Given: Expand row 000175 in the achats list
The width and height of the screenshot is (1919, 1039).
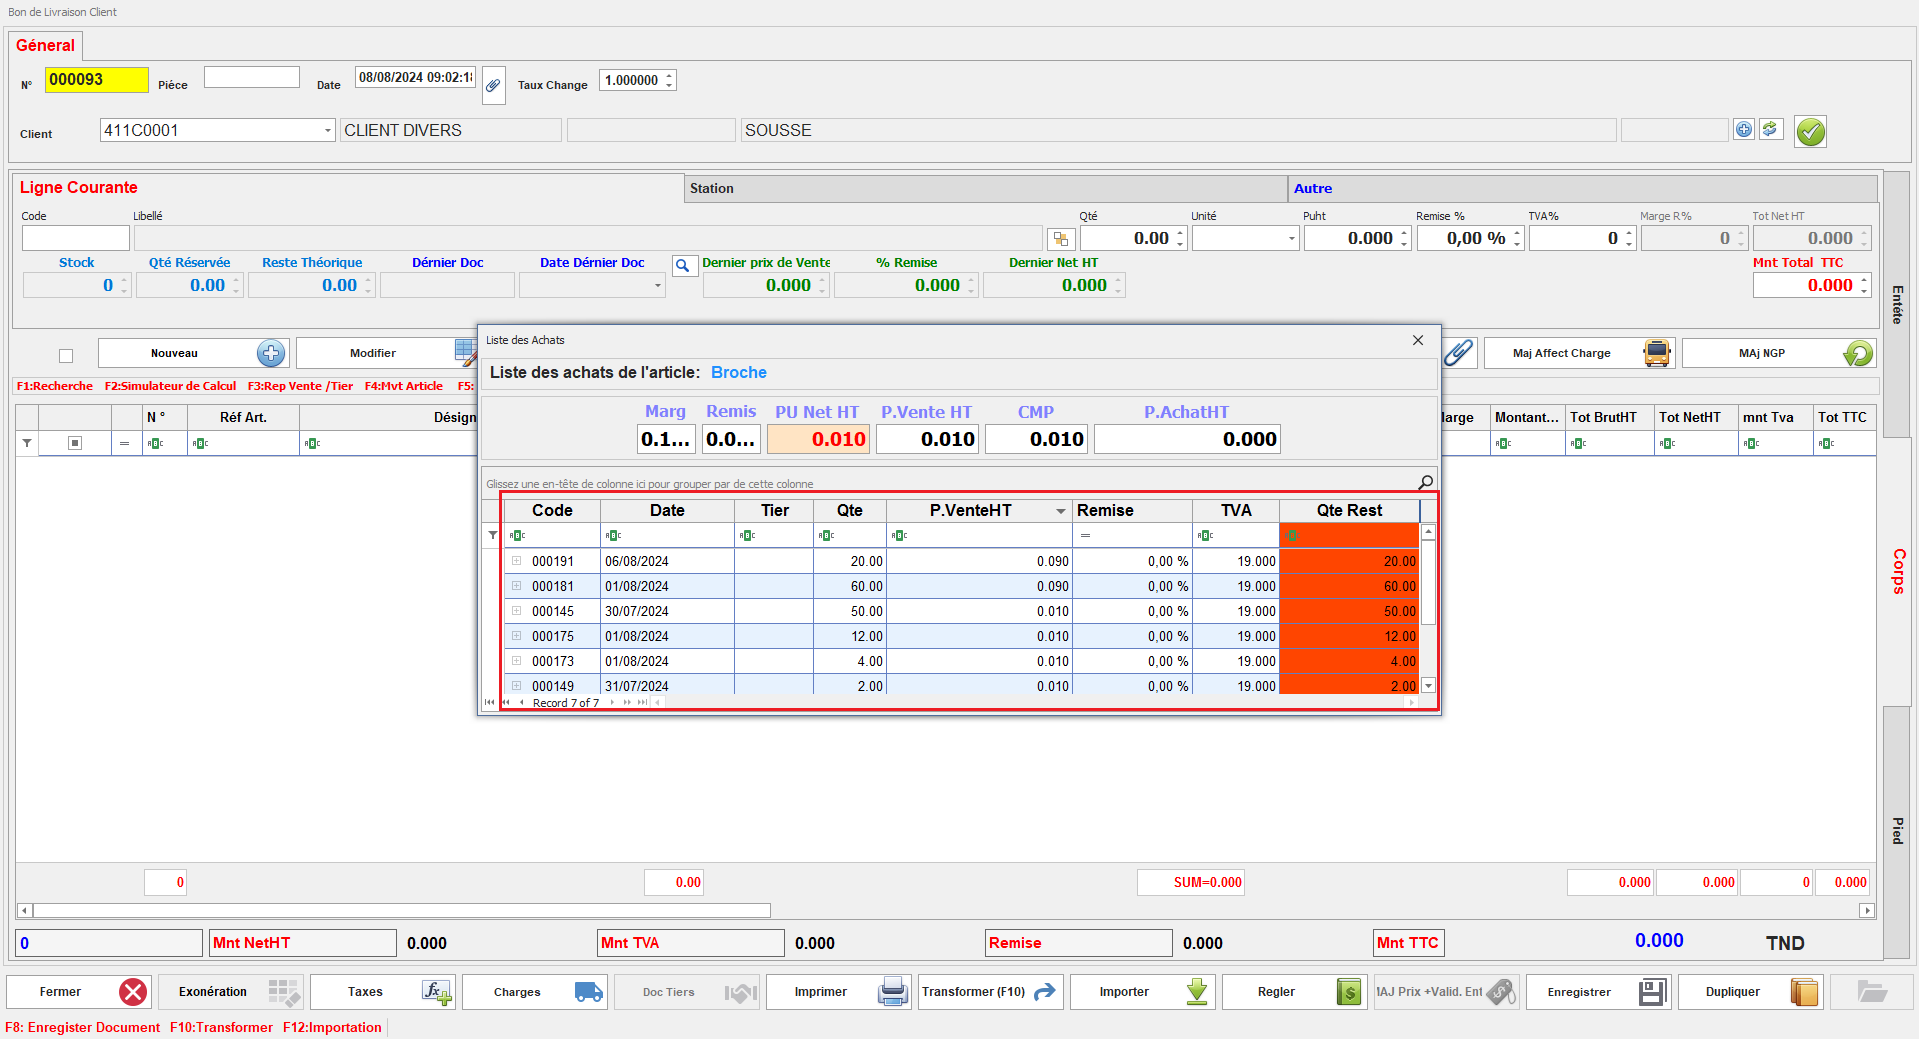Looking at the screenshot, I should coord(517,636).
